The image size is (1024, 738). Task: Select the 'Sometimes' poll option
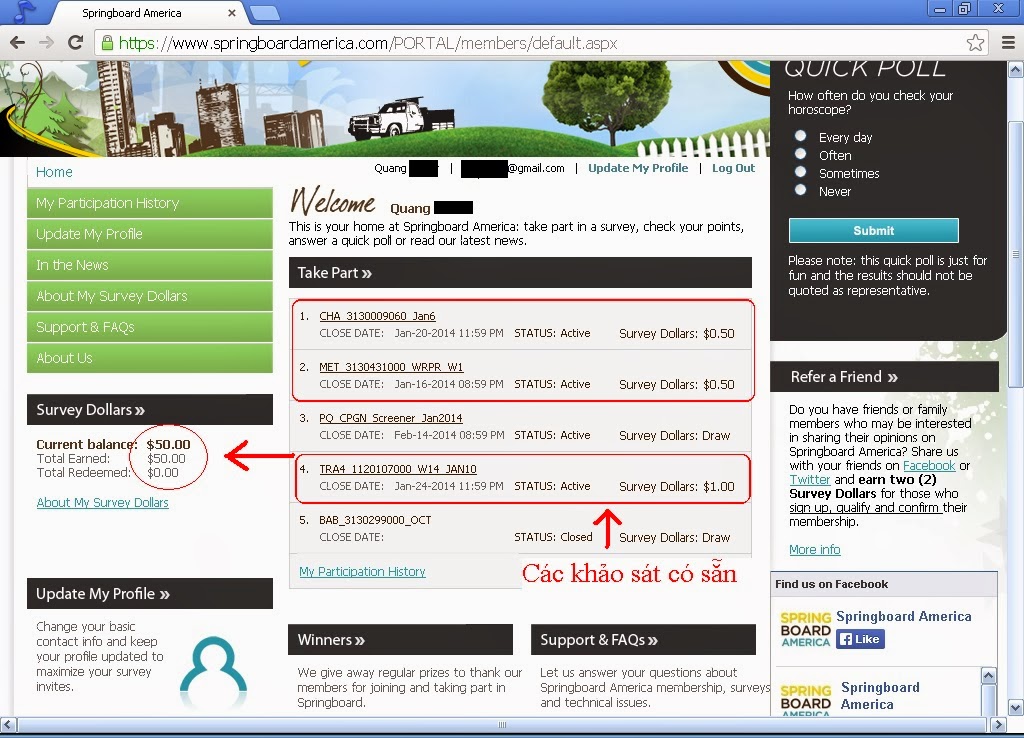pyautogui.click(x=800, y=172)
